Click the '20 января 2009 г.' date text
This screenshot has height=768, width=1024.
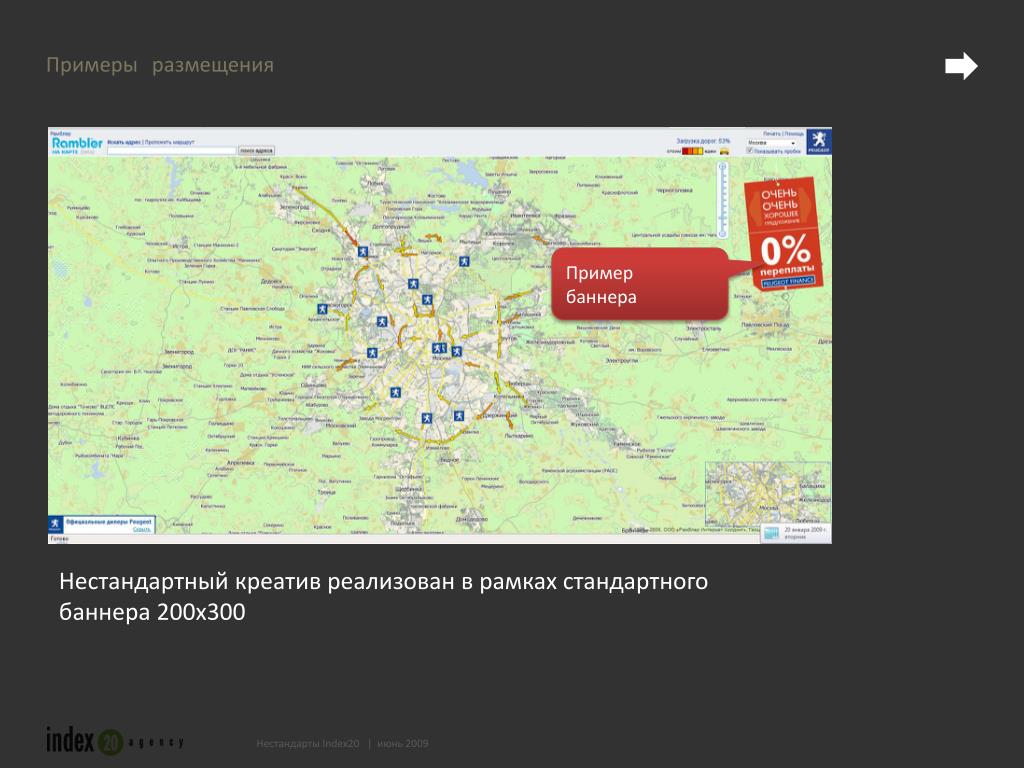[806, 530]
